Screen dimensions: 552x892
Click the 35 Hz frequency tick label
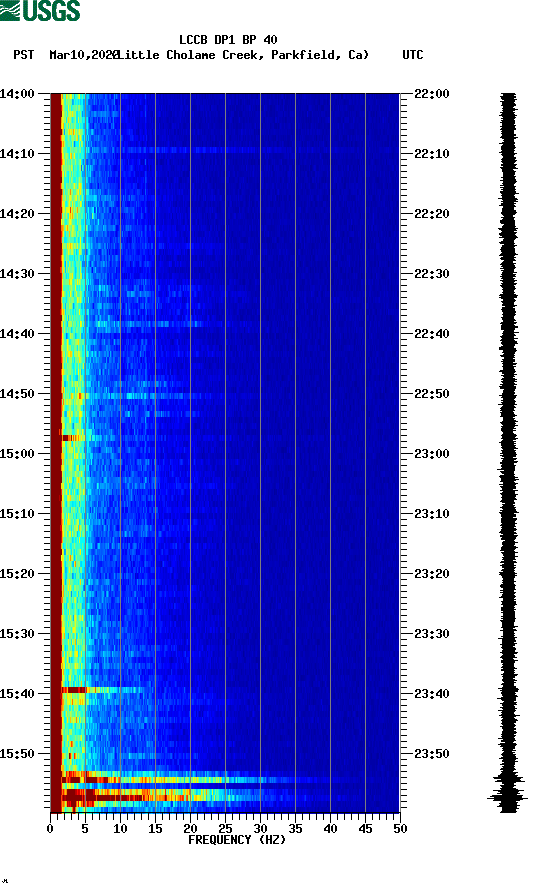pyautogui.click(x=295, y=829)
